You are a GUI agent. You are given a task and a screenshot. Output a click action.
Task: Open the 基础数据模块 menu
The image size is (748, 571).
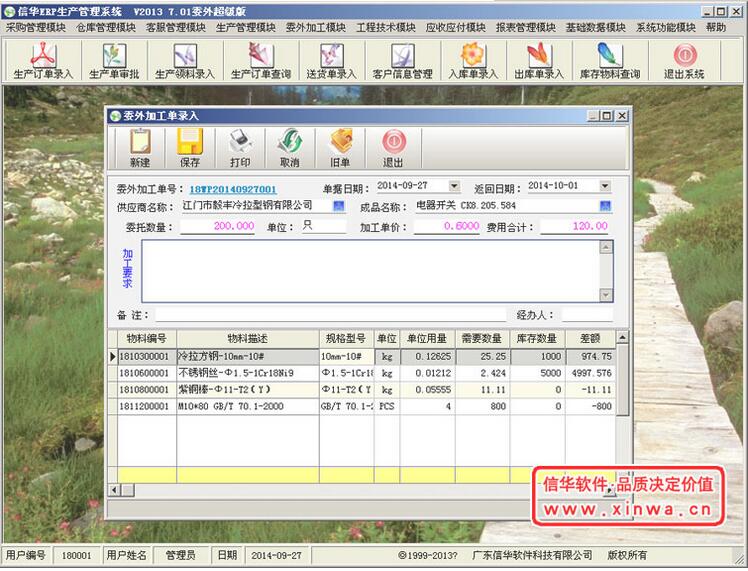595,28
